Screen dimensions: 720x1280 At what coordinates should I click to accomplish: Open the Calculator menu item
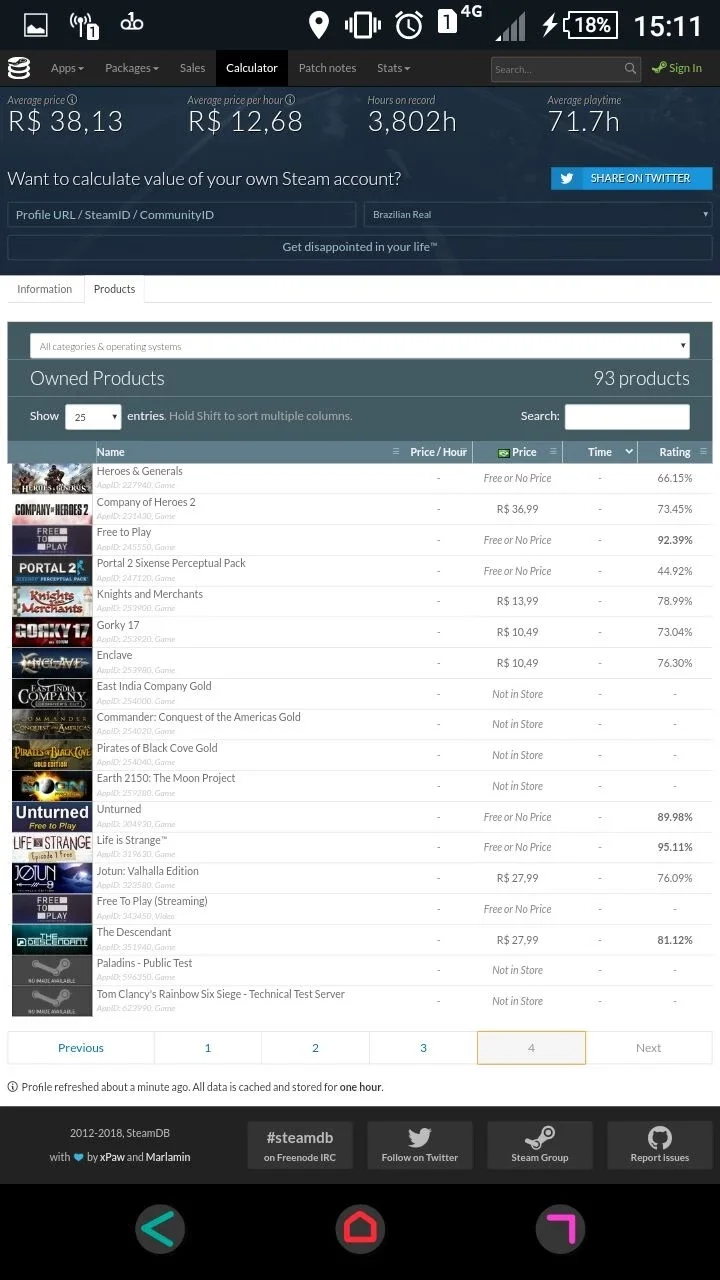pos(252,68)
